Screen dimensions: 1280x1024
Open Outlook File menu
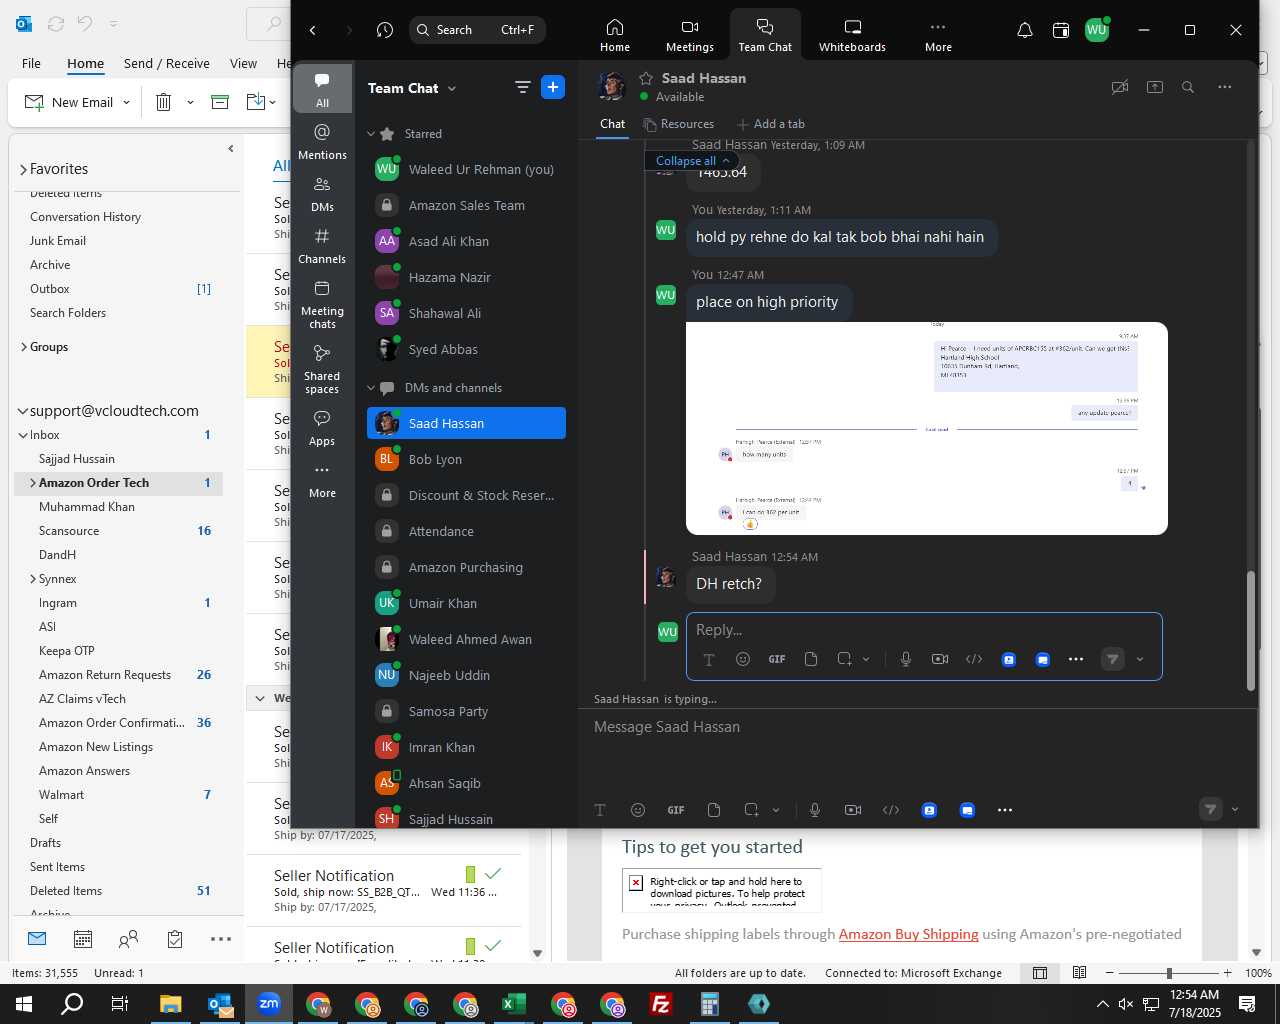coord(32,63)
